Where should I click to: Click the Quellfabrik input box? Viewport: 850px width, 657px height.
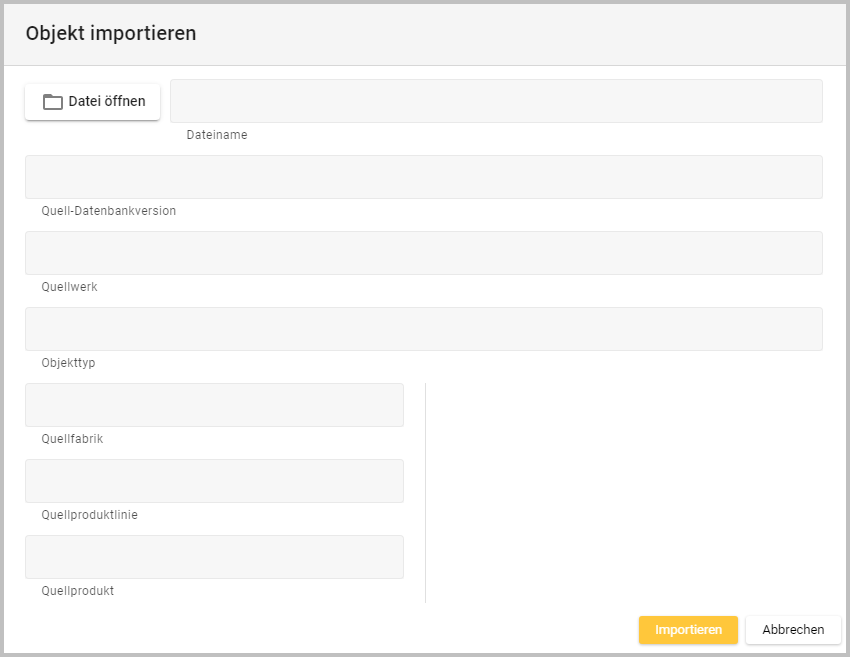(214, 405)
